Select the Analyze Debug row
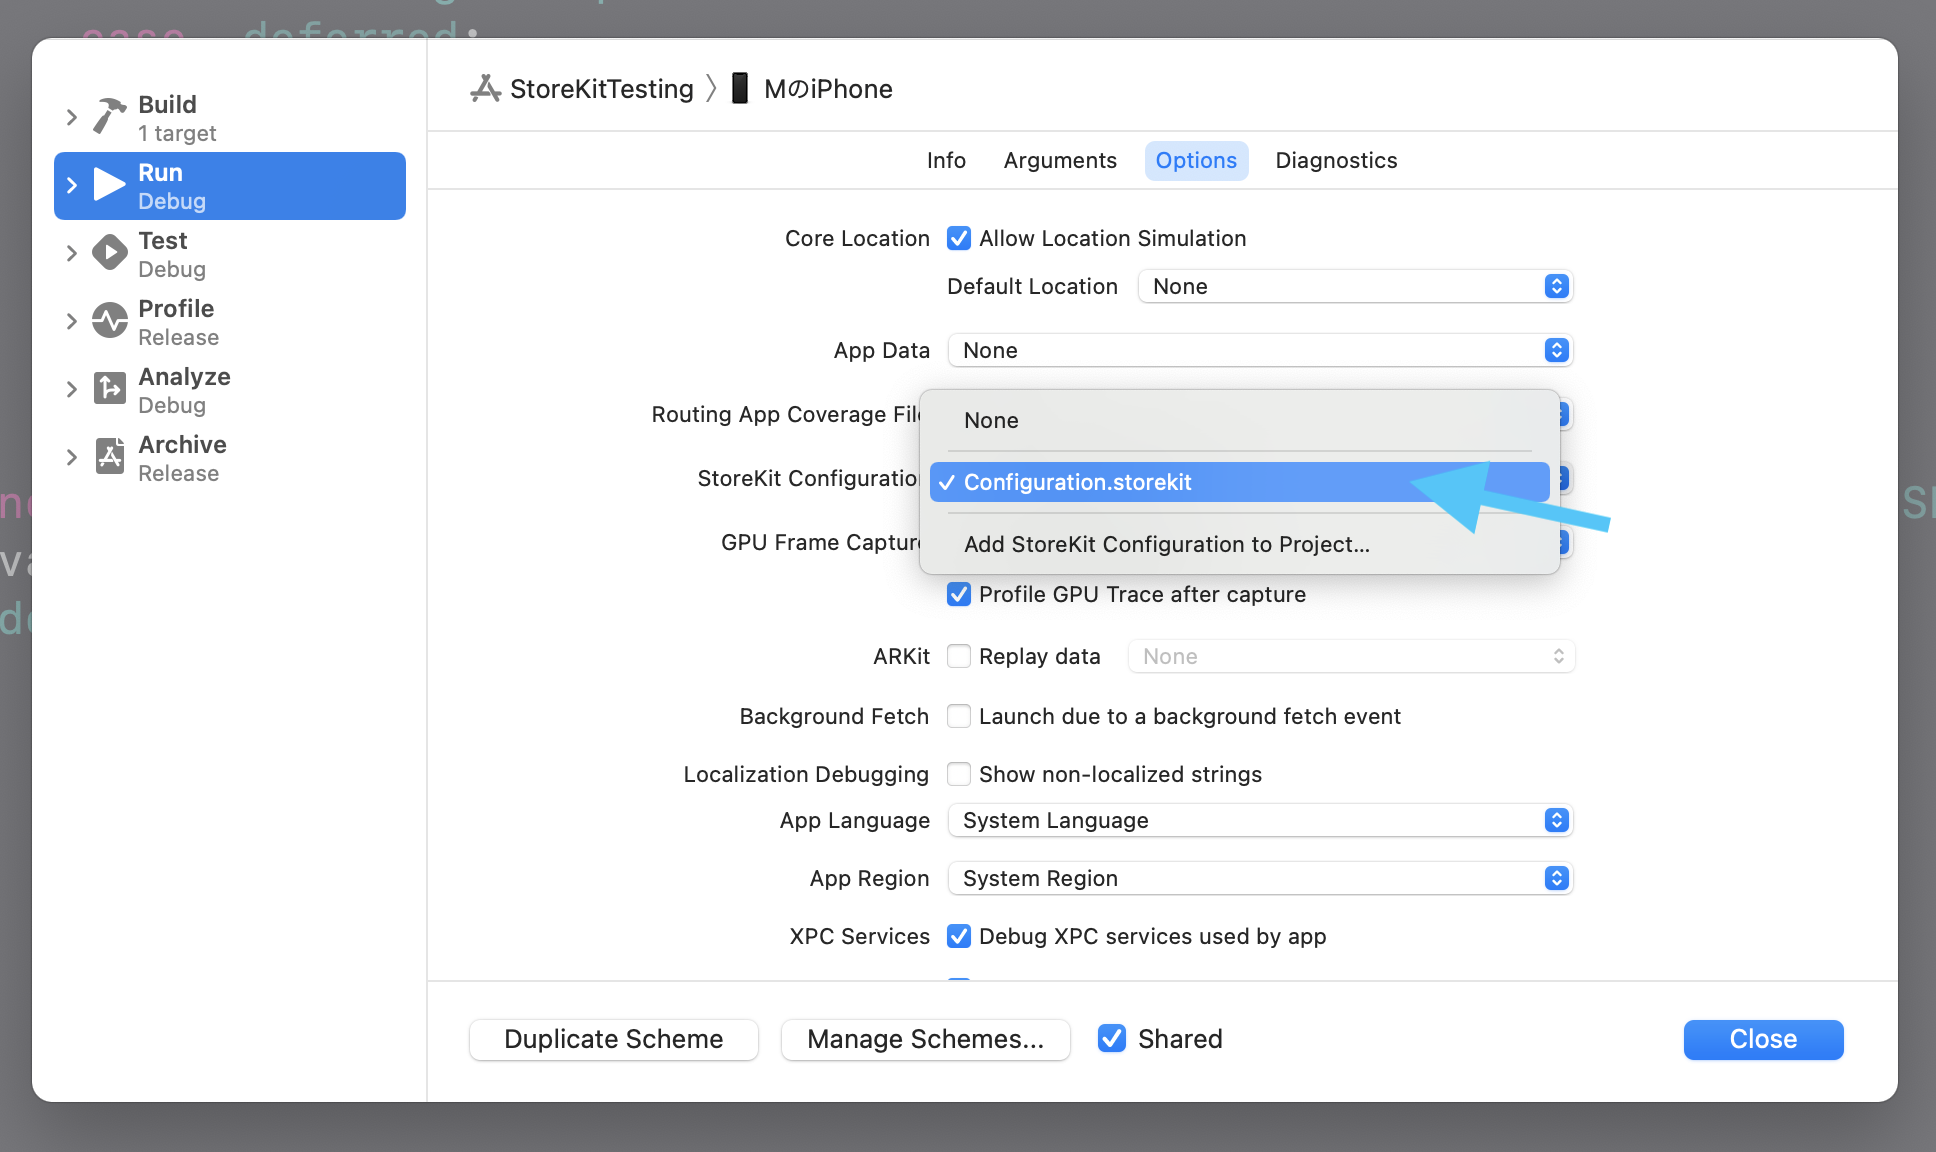The image size is (1936, 1152). (230, 390)
